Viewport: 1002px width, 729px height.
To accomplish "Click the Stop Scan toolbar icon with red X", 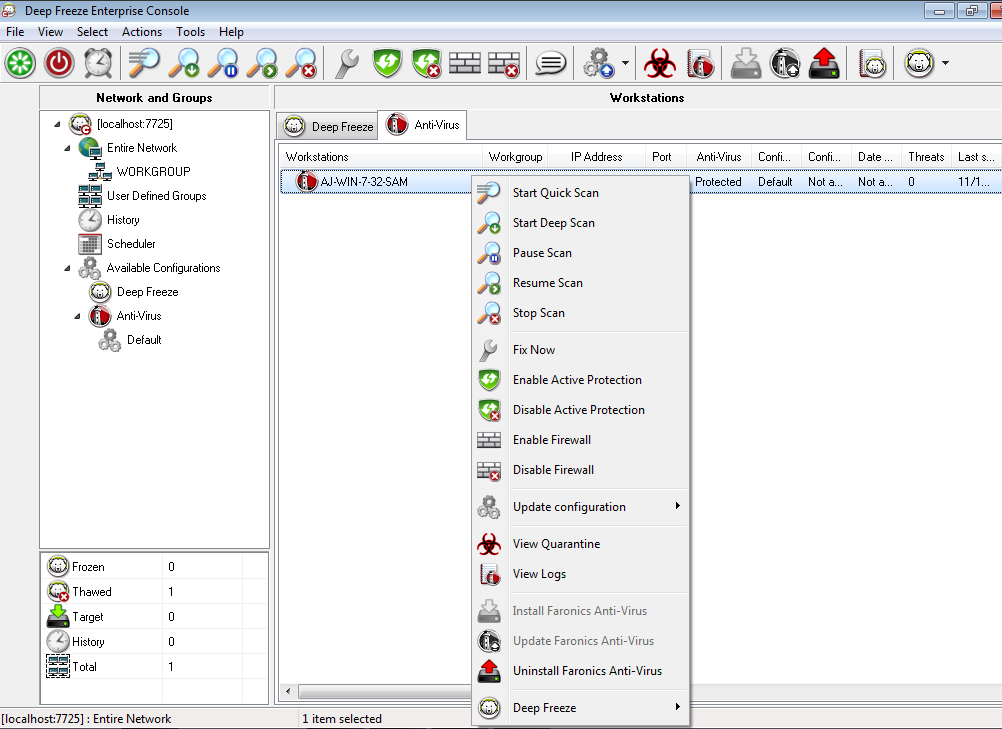I will [301, 63].
